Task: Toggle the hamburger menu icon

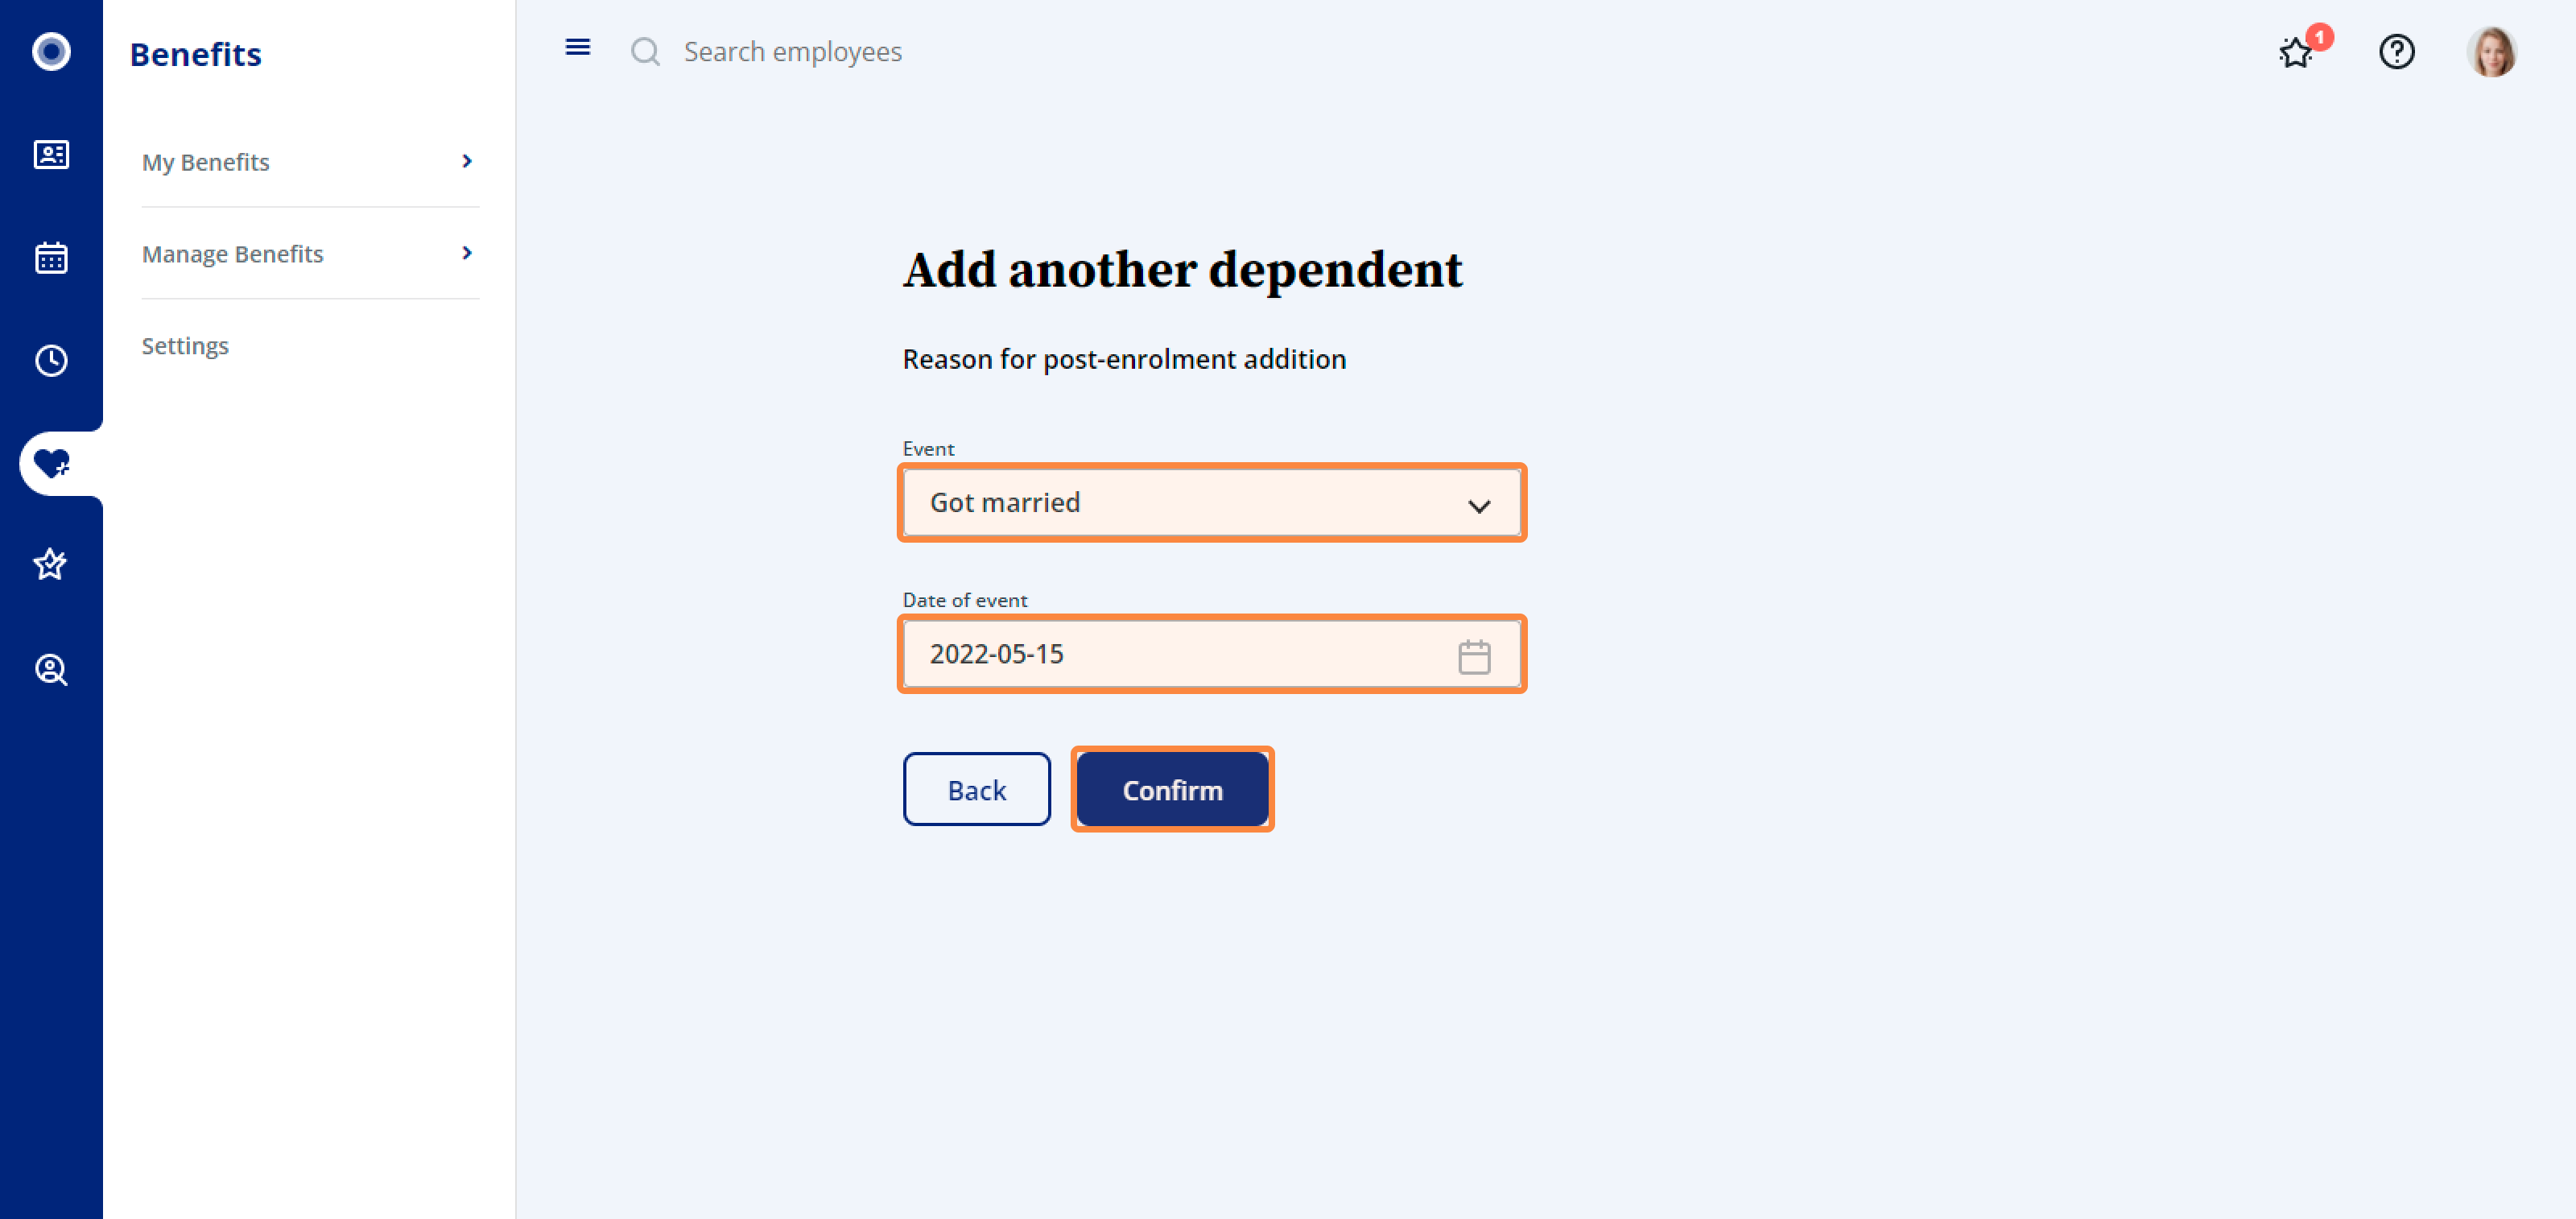Action: pyautogui.click(x=577, y=47)
